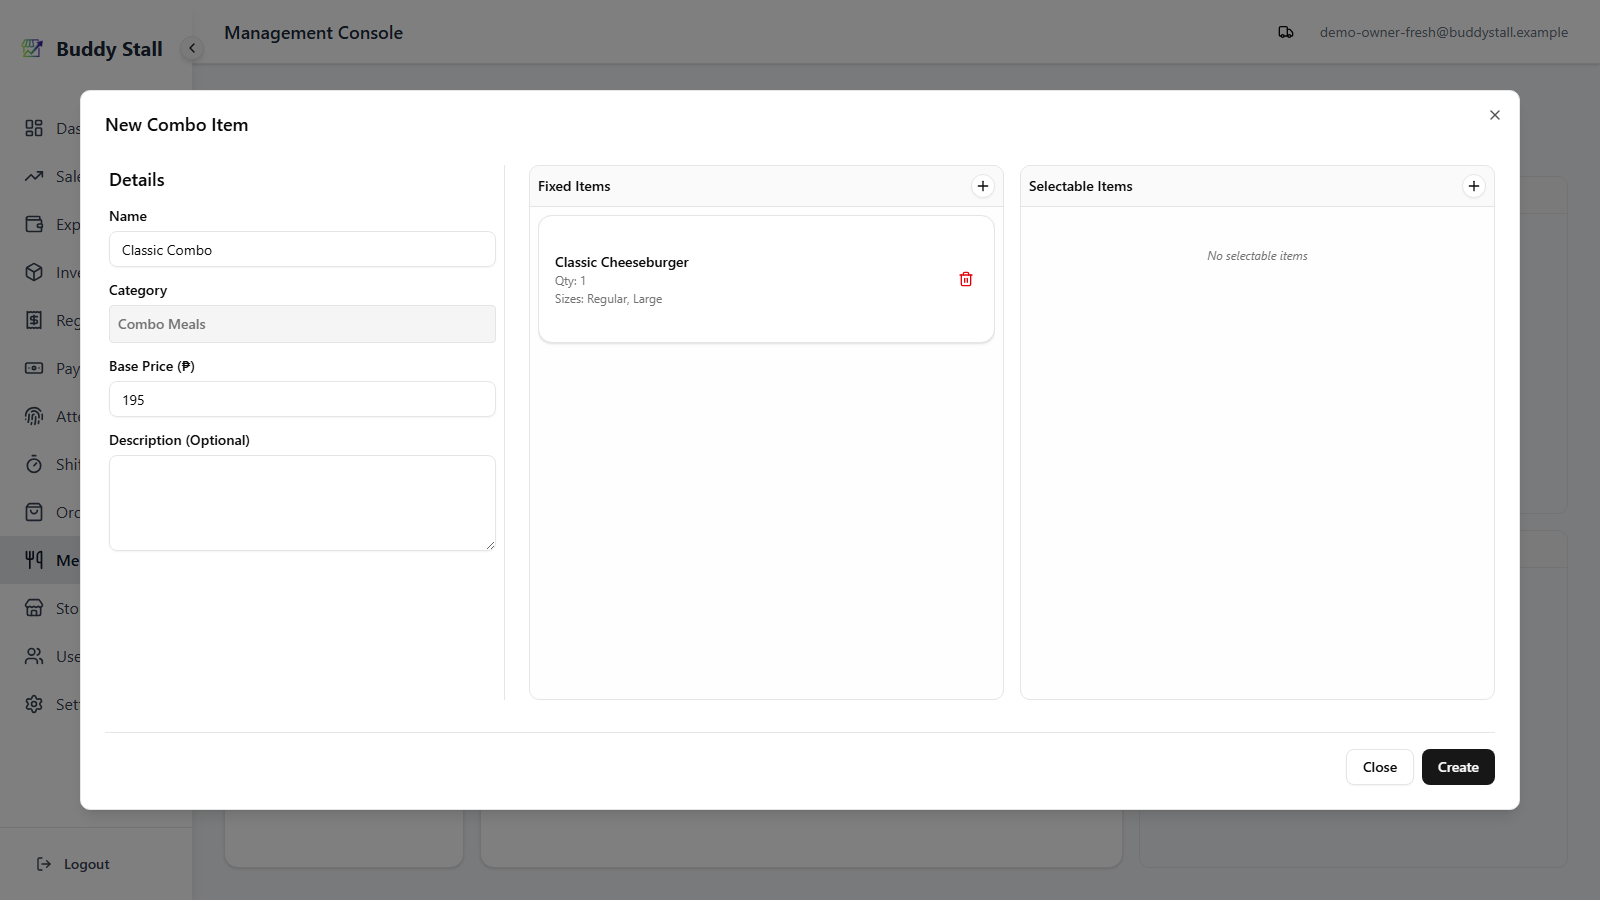Click the Create button
This screenshot has width=1600, height=900.
pos(1458,767)
